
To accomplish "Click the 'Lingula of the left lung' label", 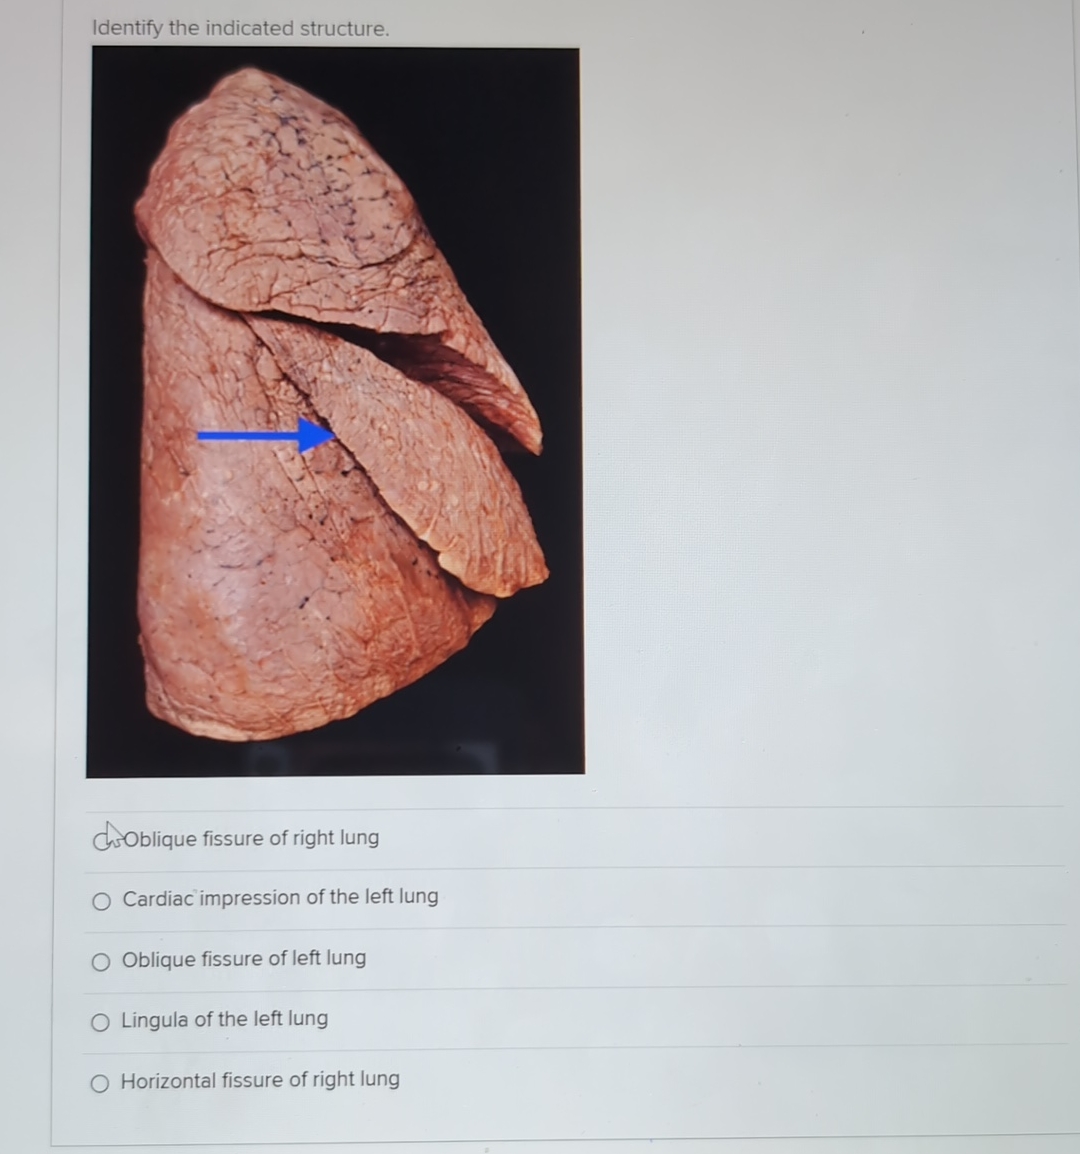I will (x=225, y=1019).
